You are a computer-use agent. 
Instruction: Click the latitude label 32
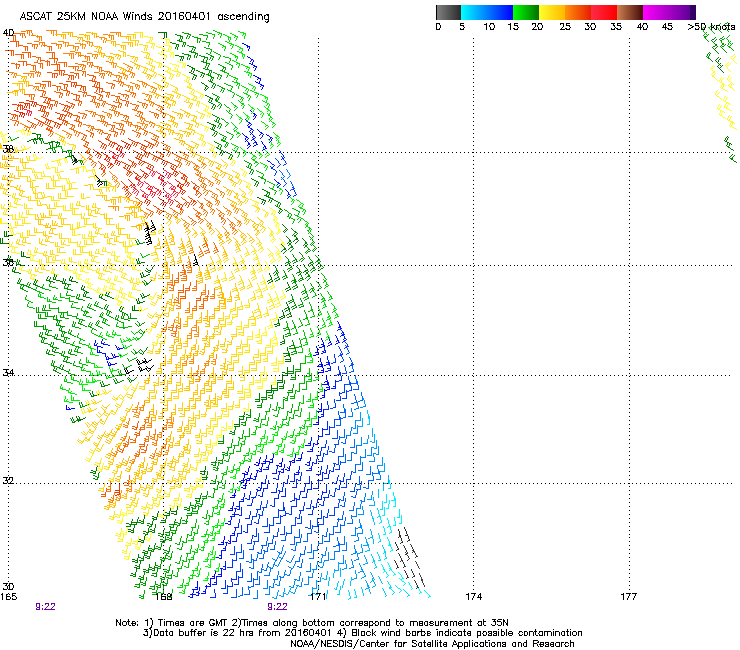click(x=8, y=481)
